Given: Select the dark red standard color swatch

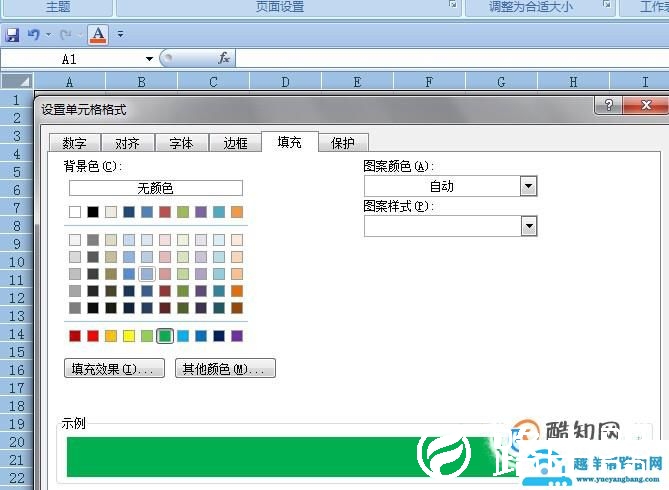Looking at the screenshot, I should (x=75, y=336).
